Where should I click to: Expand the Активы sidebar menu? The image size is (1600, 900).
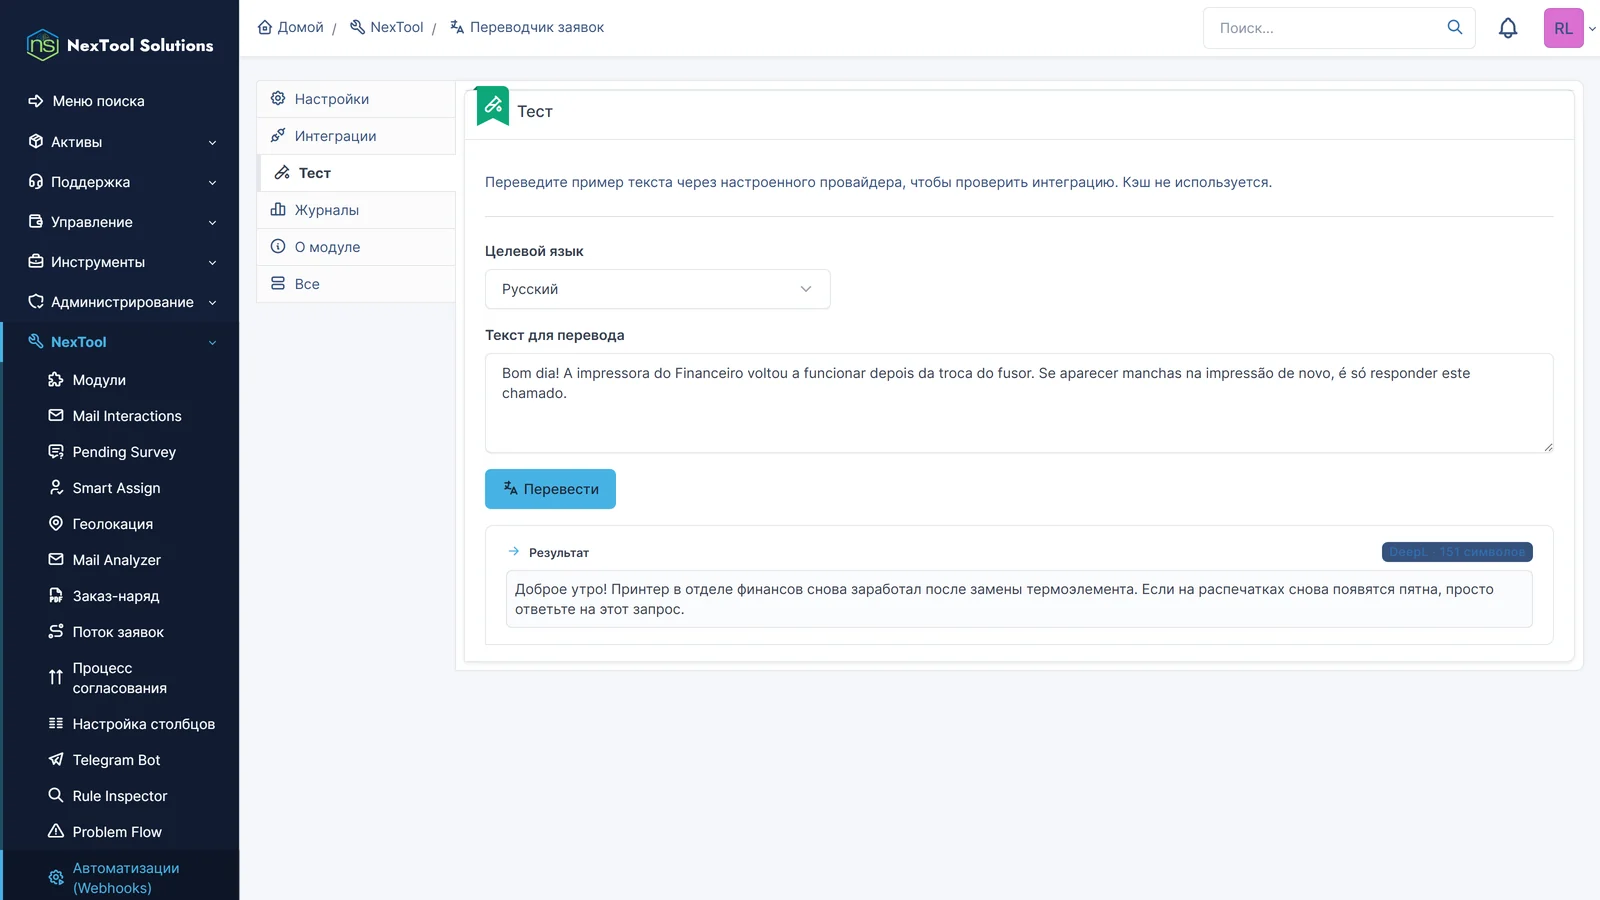tap(120, 142)
